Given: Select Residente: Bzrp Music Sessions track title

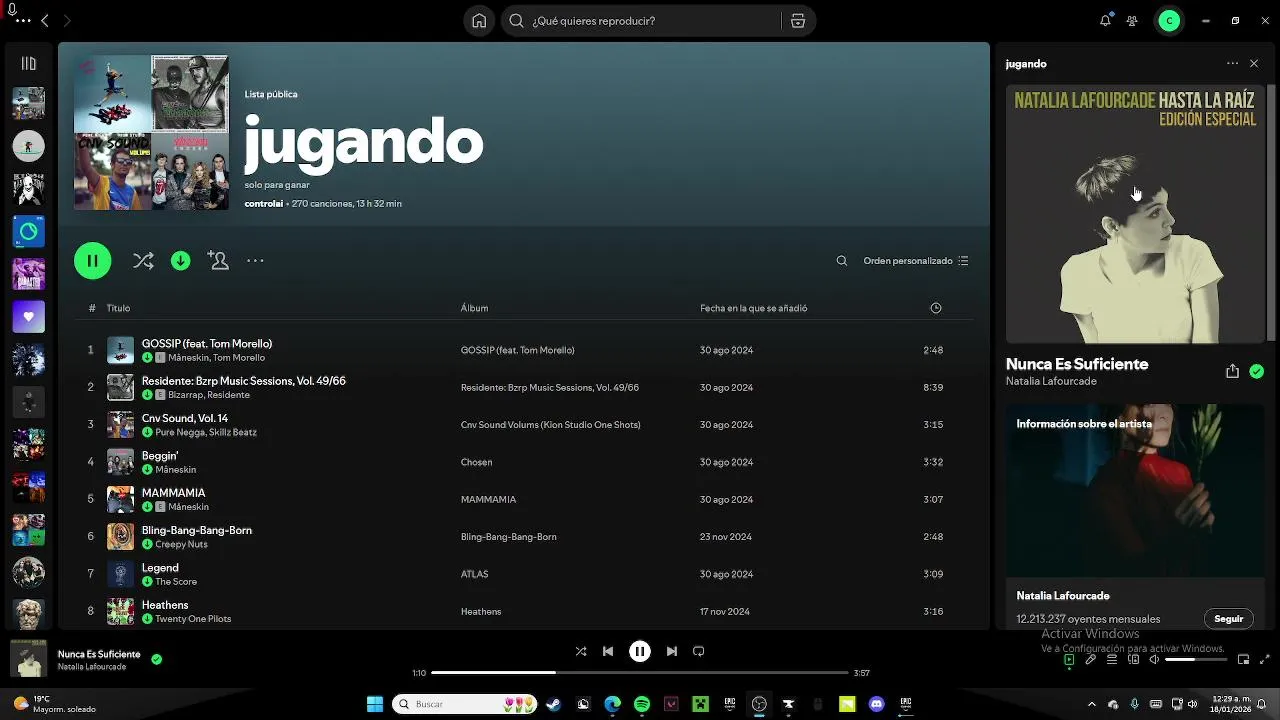Looking at the screenshot, I should [x=243, y=381].
